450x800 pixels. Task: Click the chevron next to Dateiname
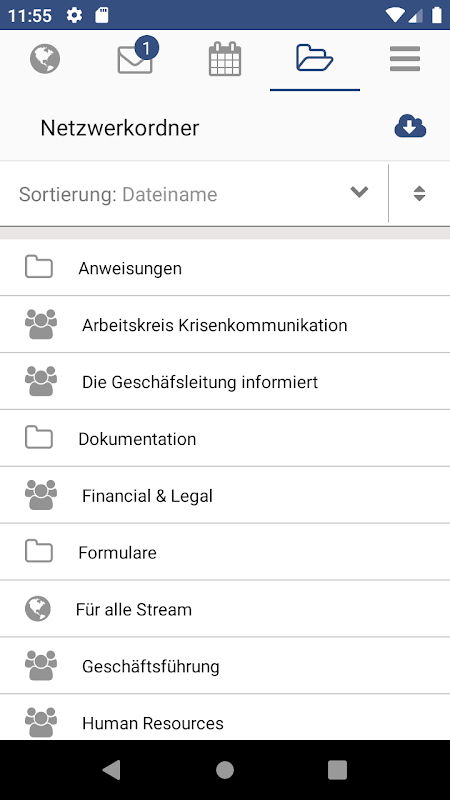pyautogui.click(x=359, y=192)
